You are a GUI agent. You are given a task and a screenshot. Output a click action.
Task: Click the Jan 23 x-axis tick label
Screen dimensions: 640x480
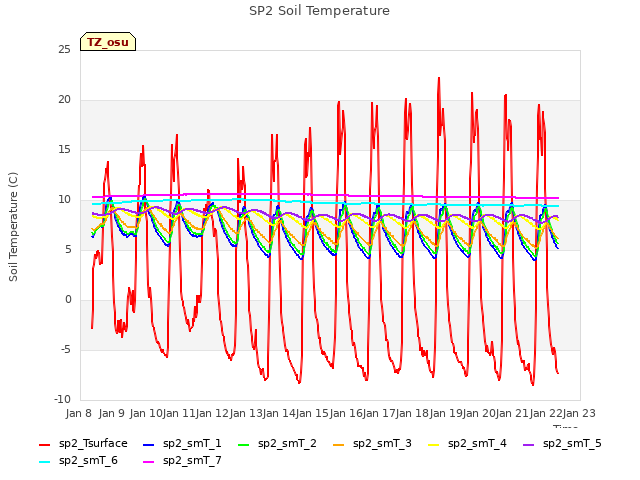point(579,413)
